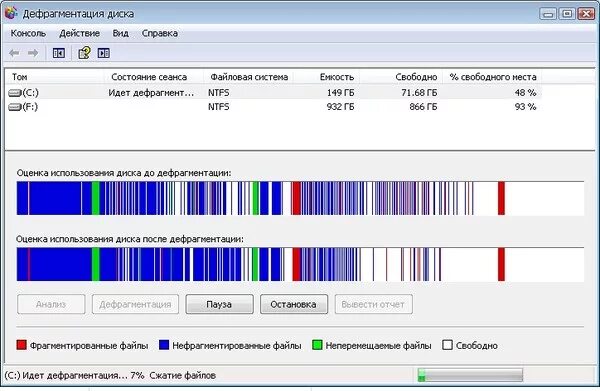Image resolution: width=600 pixels, height=391 pixels.
Task: Click the Неперемещаемые файлы legend label
Action: coord(378,345)
